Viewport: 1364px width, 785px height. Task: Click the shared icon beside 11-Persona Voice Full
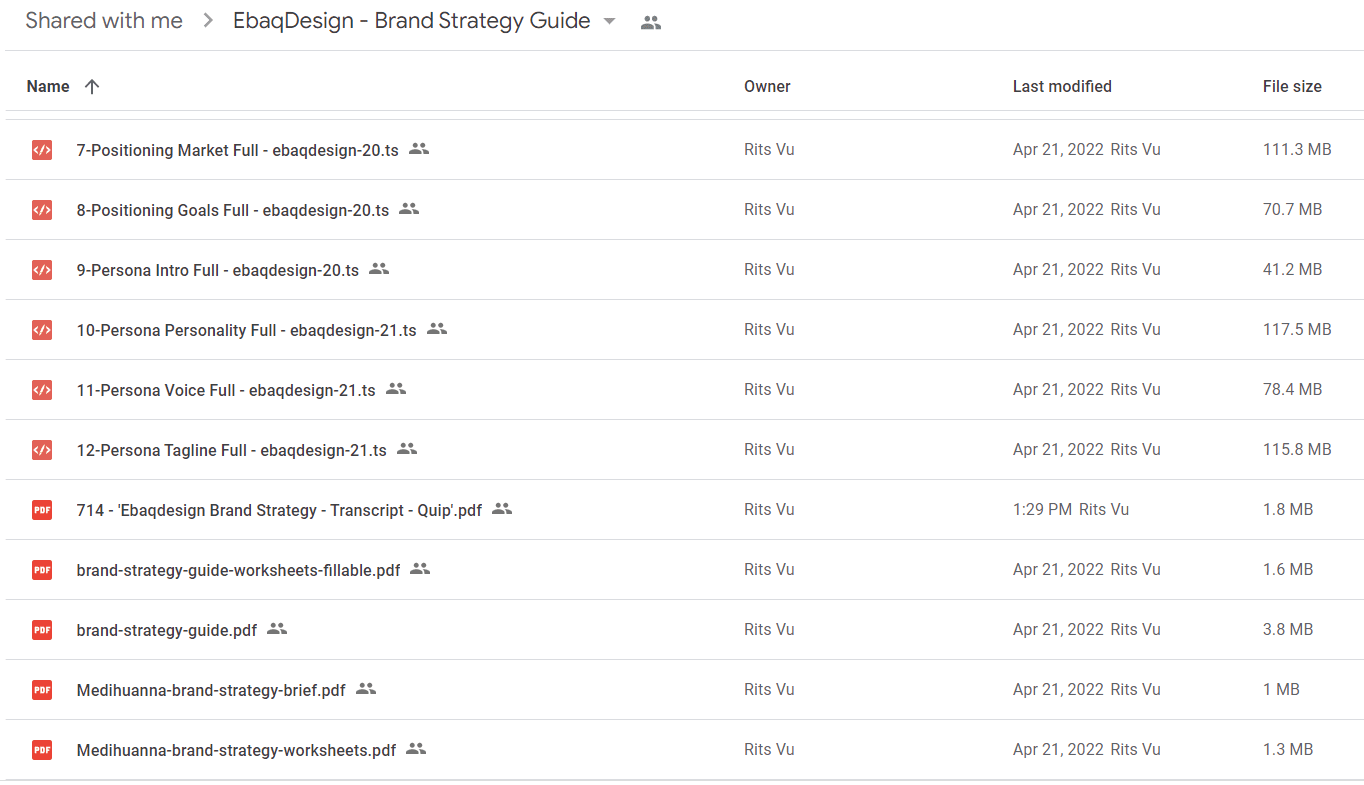point(396,389)
